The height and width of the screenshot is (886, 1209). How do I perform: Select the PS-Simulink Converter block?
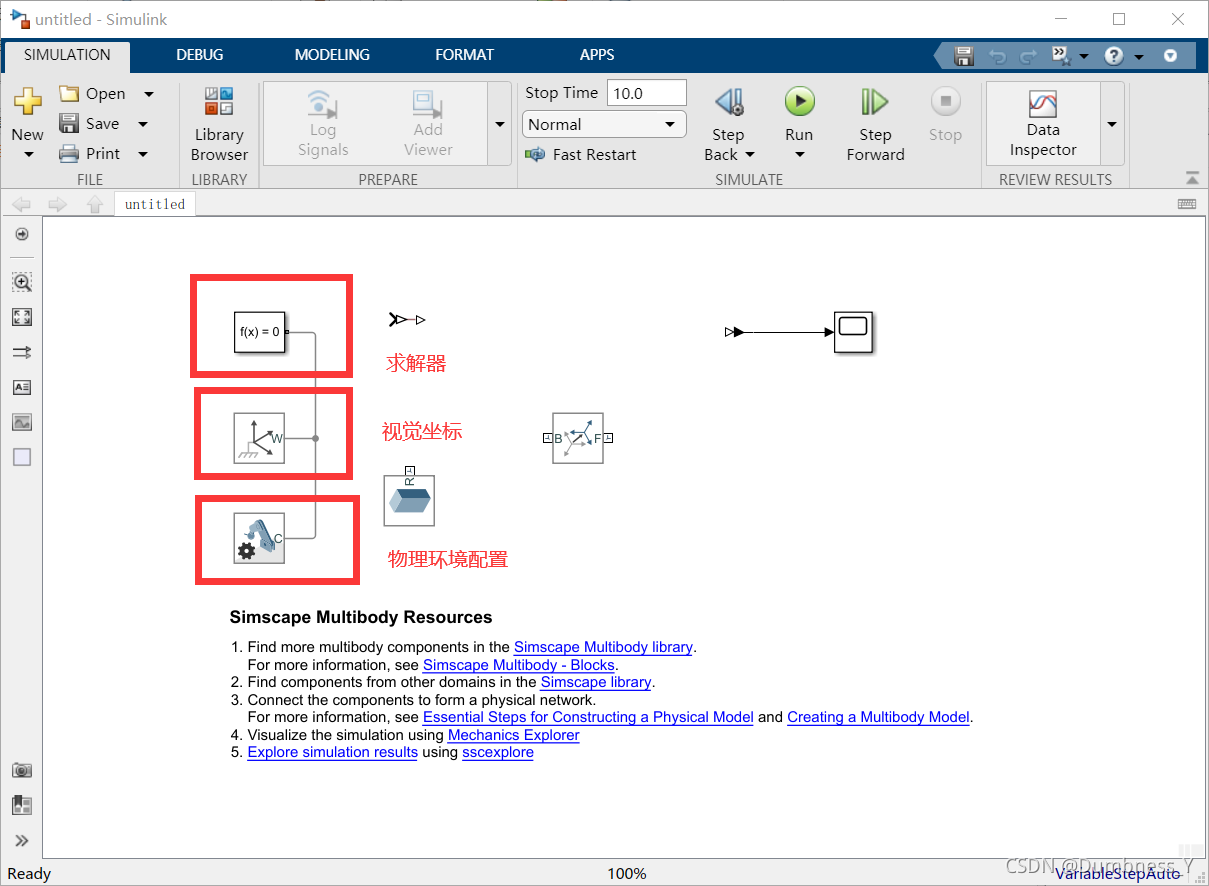tap(734, 332)
